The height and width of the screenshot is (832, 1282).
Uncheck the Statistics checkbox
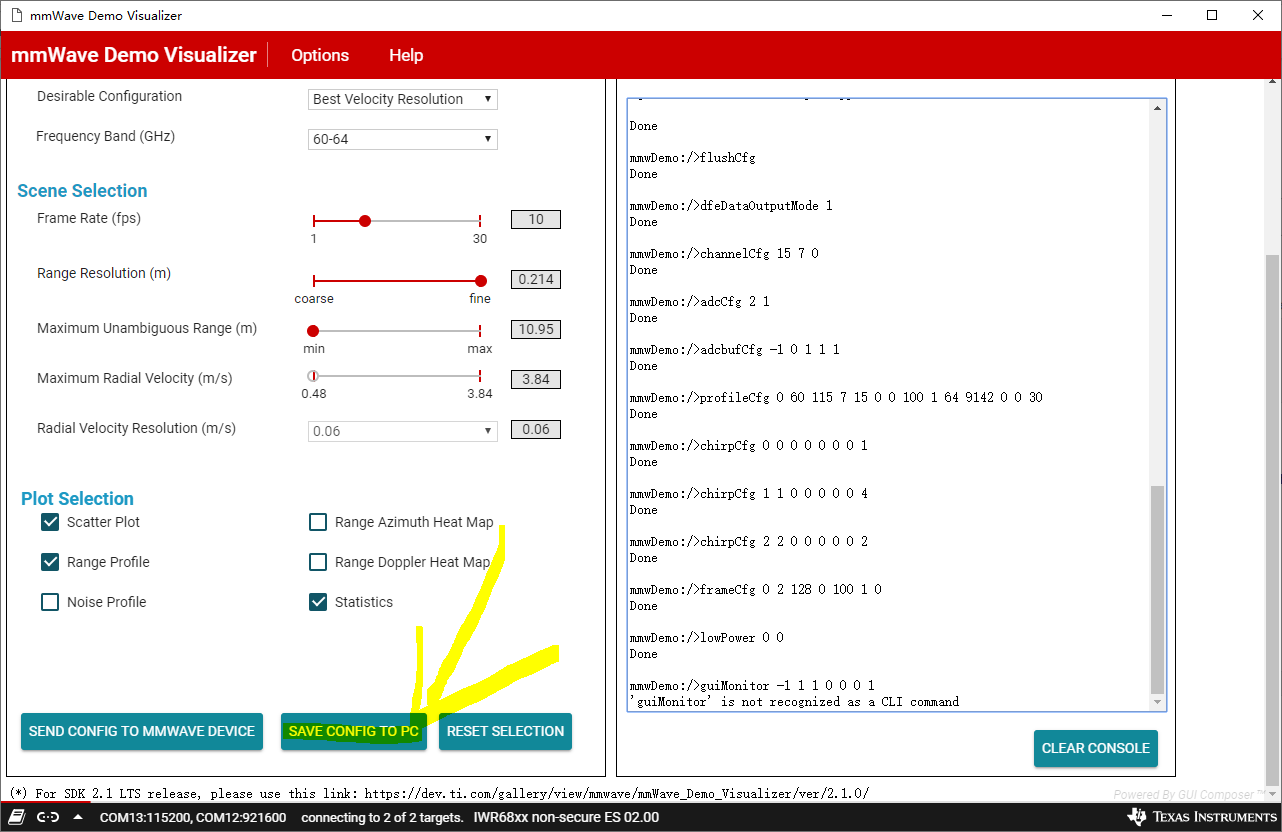(x=318, y=602)
